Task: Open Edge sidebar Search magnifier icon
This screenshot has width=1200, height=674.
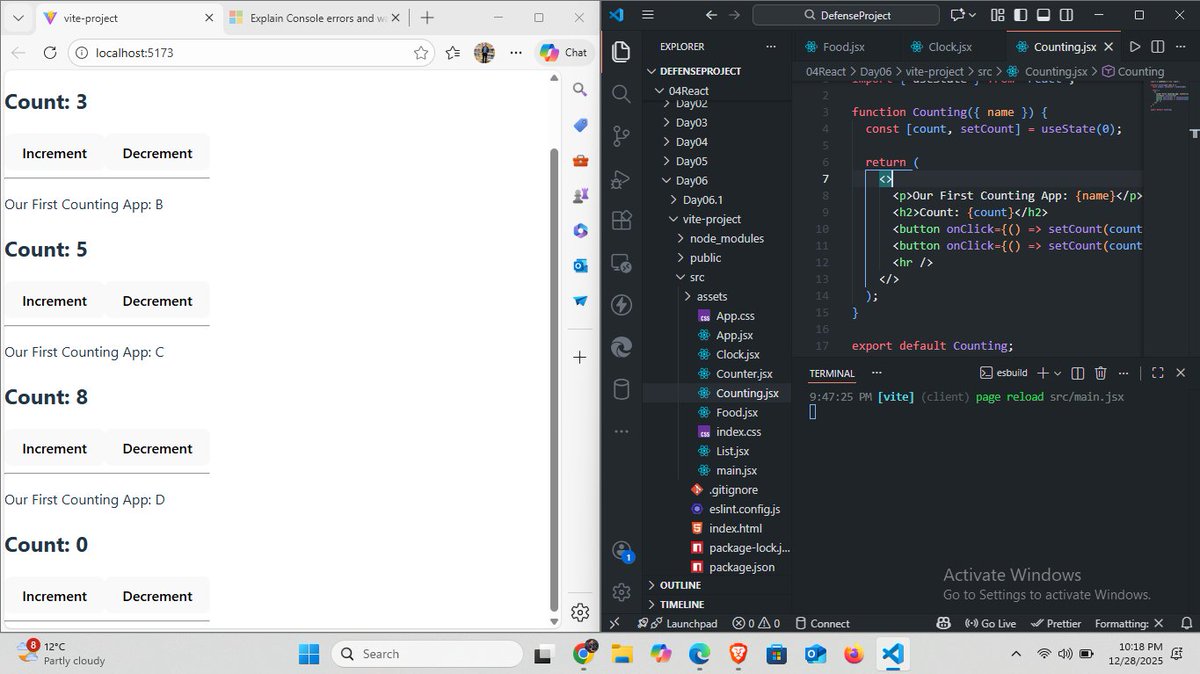Action: (x=580, y=90)
